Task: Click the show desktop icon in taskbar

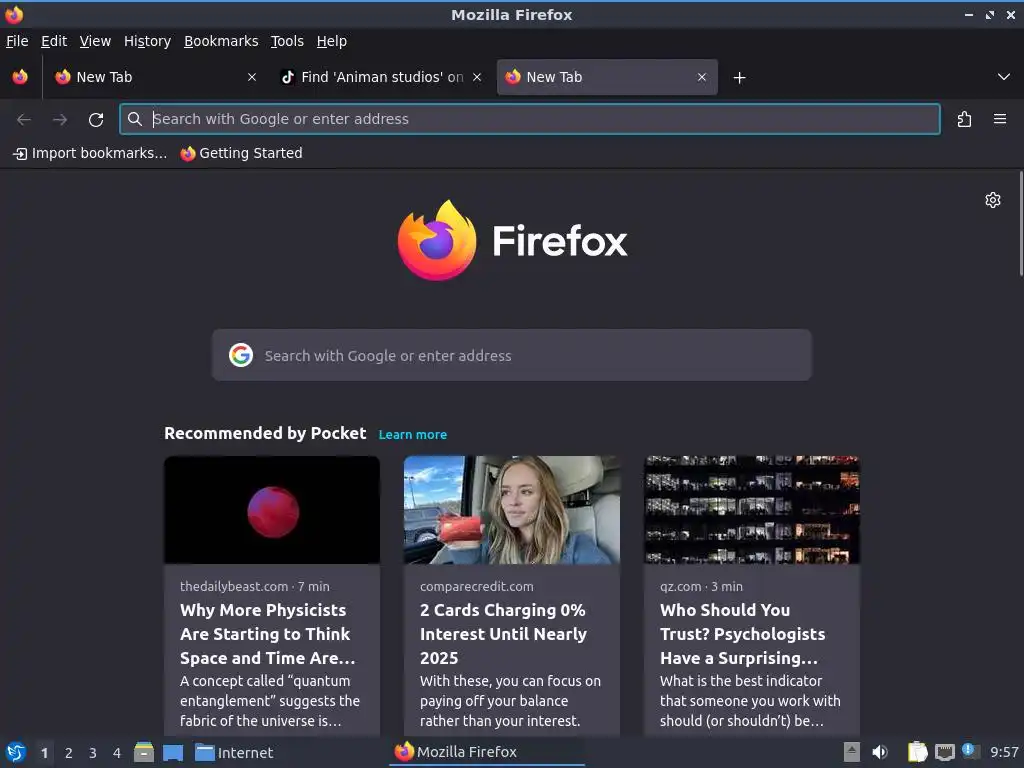Action: pos(172,752)
